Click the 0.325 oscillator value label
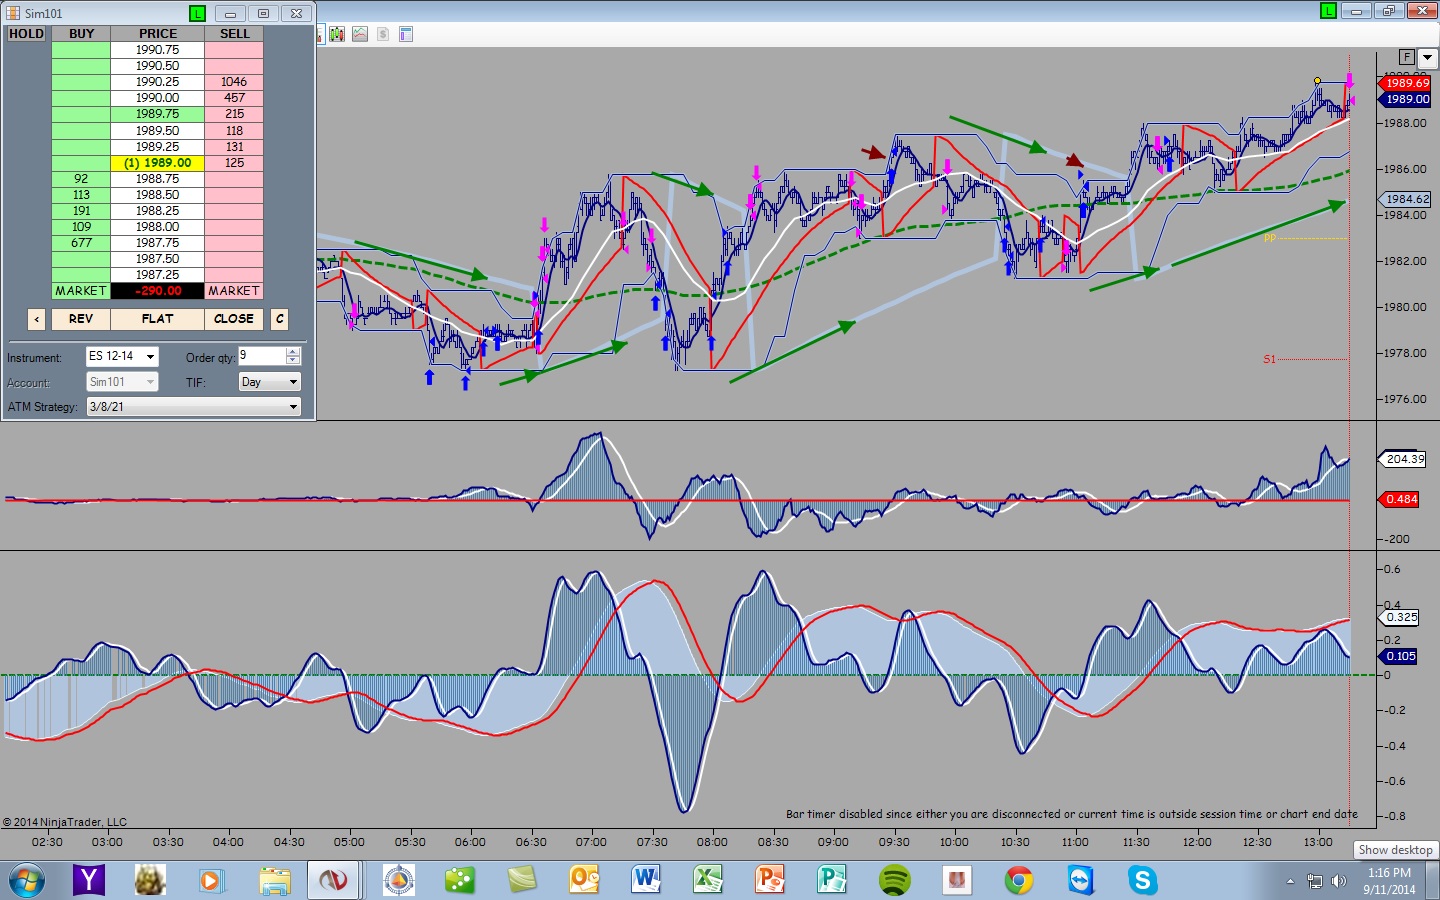This screenshot has height=900, width=1440. tap(1400, 617)
